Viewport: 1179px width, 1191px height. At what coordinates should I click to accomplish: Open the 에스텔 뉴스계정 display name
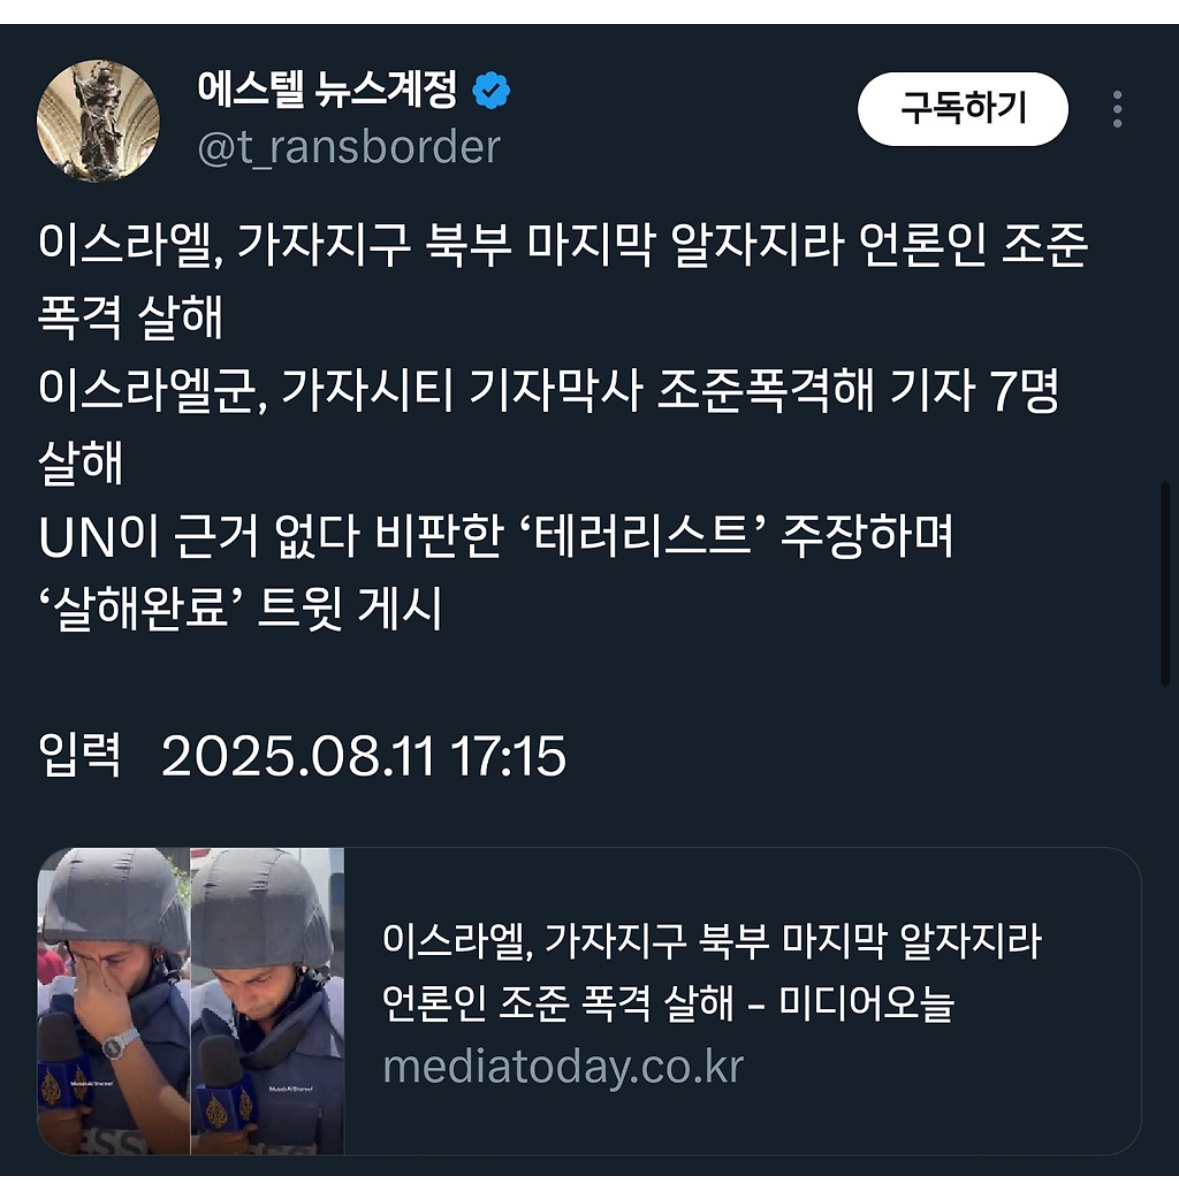(327, 90)
